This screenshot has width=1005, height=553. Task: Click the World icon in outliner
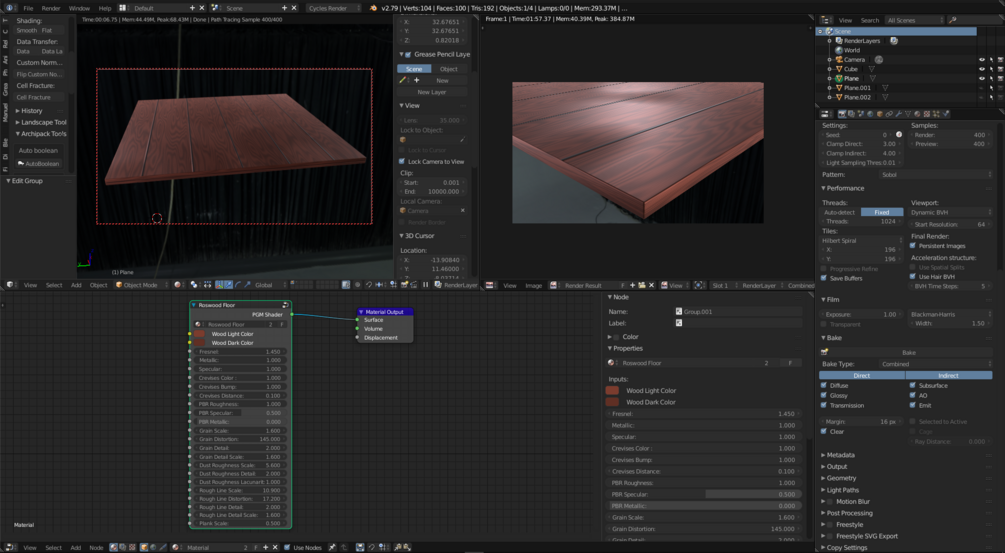838,50
